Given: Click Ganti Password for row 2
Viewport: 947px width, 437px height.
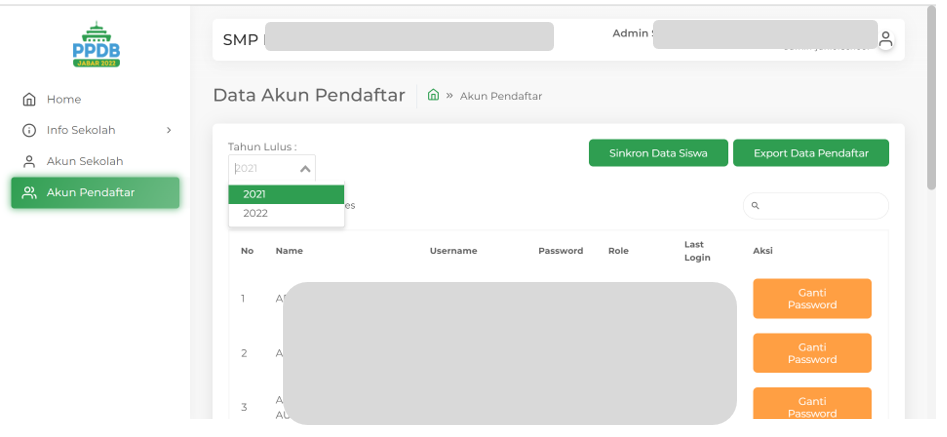Looking at the screenshot, I should coord(811,353).
